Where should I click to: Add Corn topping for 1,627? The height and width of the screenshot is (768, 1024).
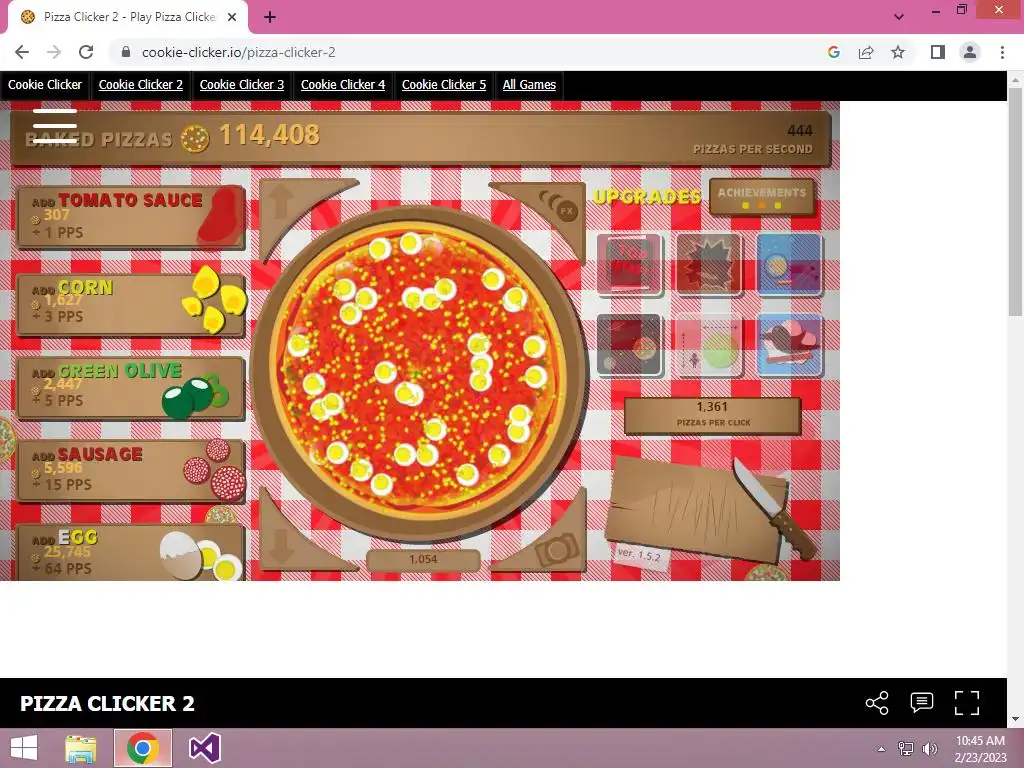point(131,304)
